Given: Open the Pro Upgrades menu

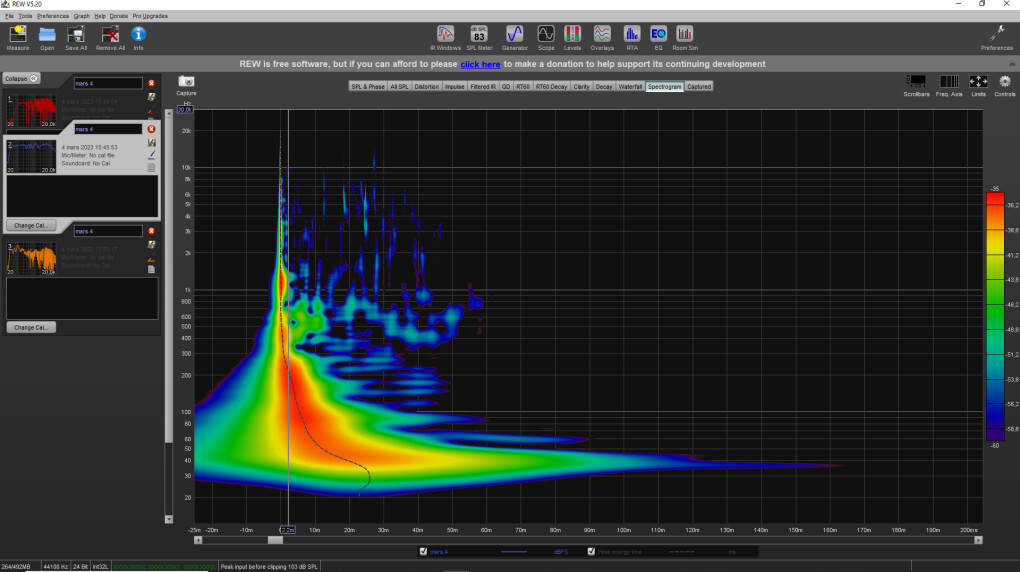Looking at the screenshot, I should tap(150, 16).
